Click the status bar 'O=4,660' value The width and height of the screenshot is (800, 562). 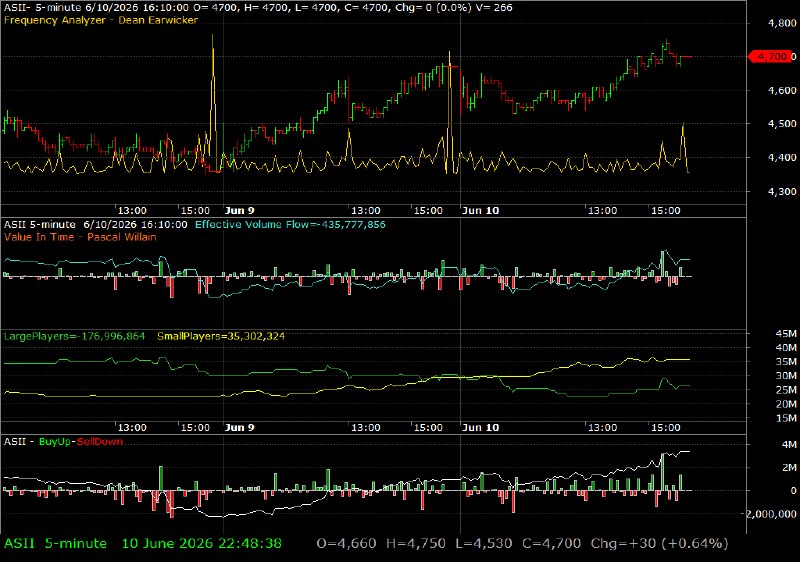(346, 544)
